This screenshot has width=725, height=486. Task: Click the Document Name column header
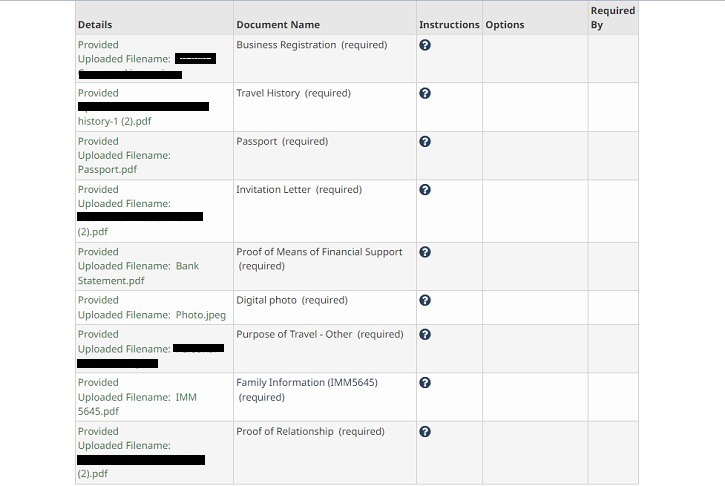pyautogui.click(x=278, y=24)
